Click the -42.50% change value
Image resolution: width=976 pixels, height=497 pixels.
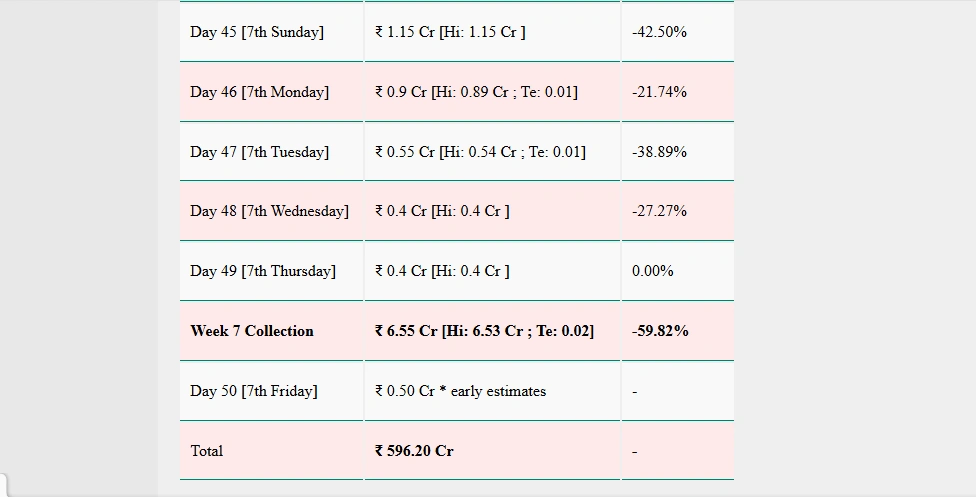click(x=659, y=32)
